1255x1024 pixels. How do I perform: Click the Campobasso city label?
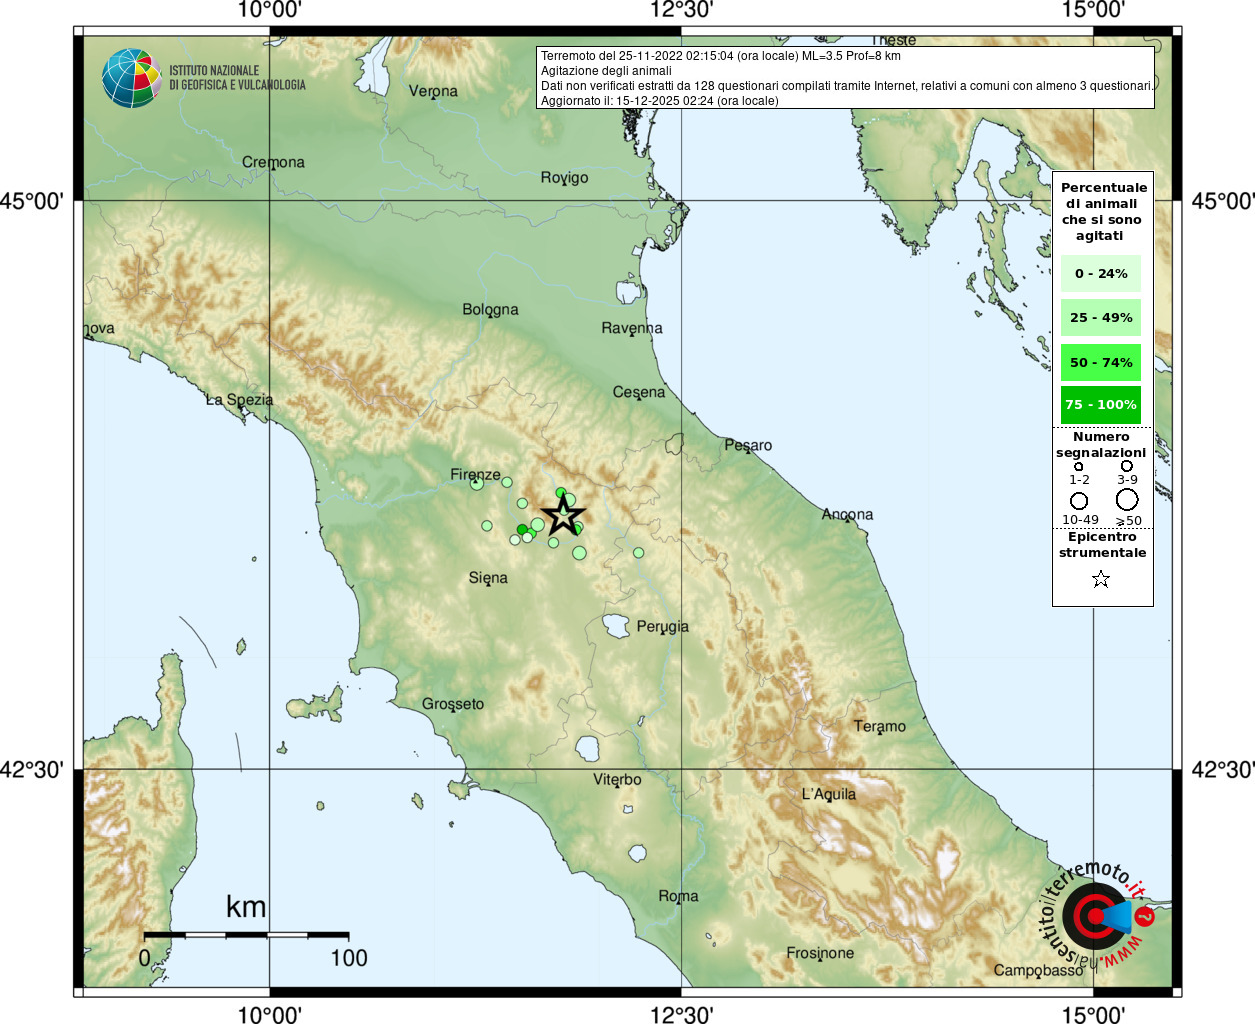tap(1039, 971)
